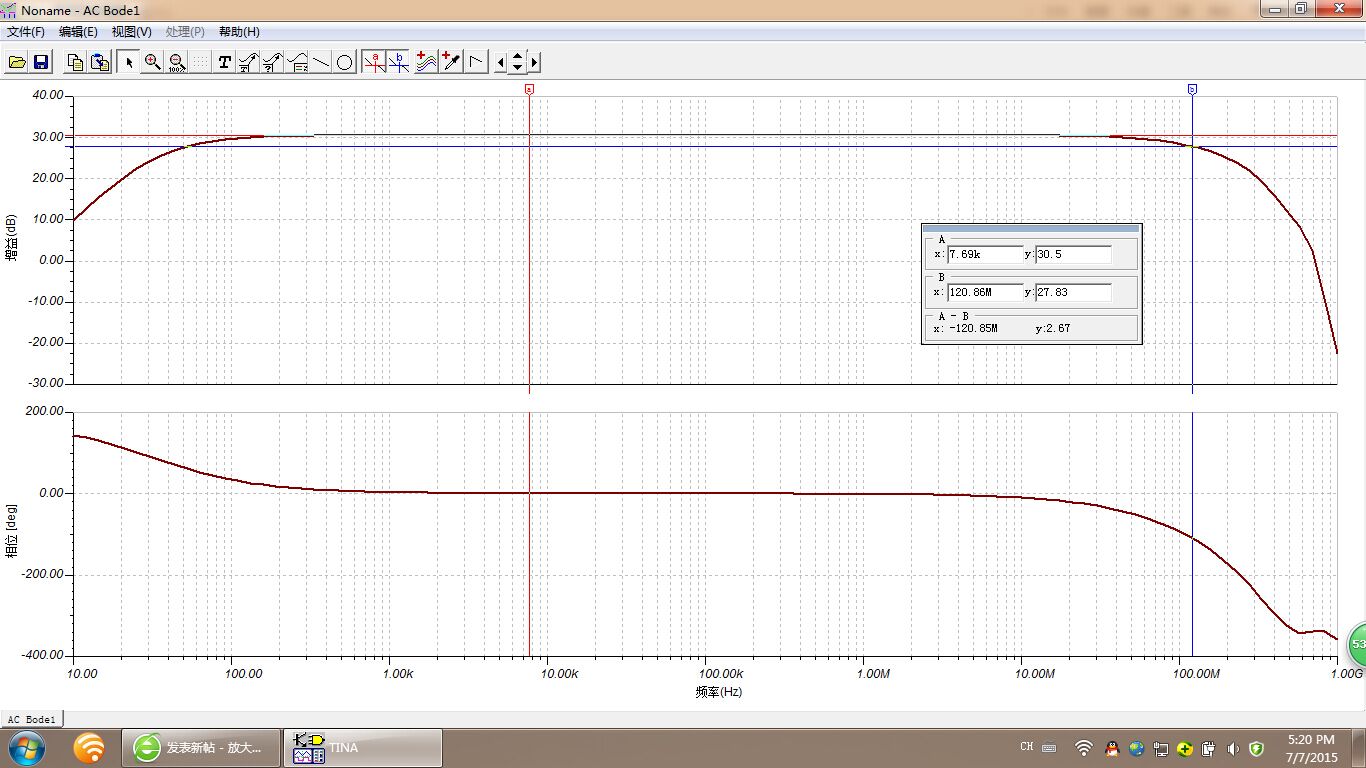
Task: Click the power plug tray icon
Action: 1209,748
